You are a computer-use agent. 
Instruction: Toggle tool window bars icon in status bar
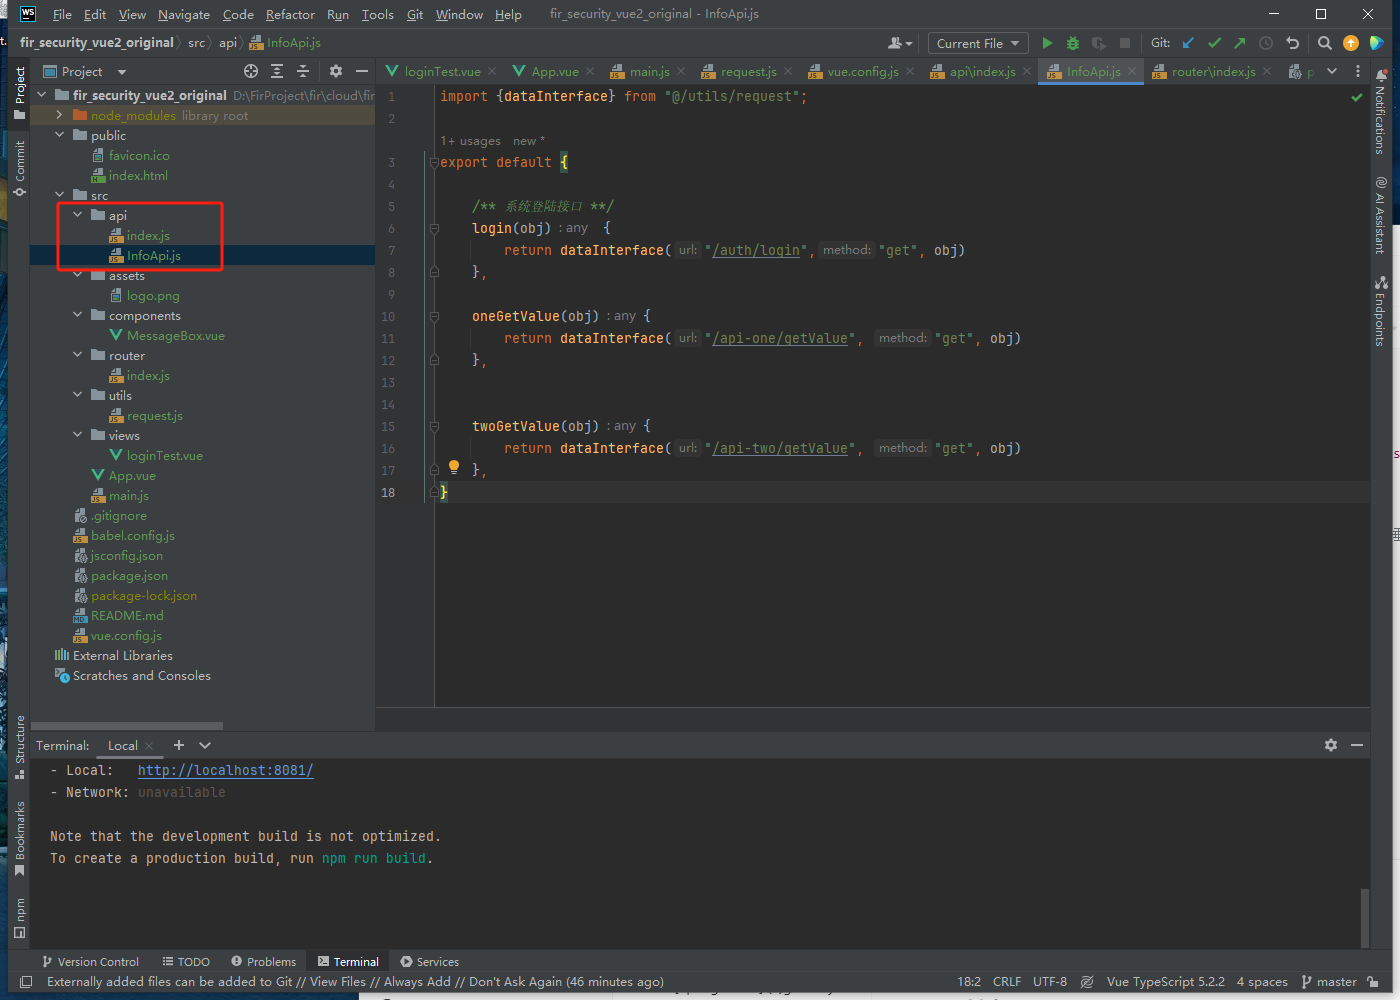pos(26,982)
